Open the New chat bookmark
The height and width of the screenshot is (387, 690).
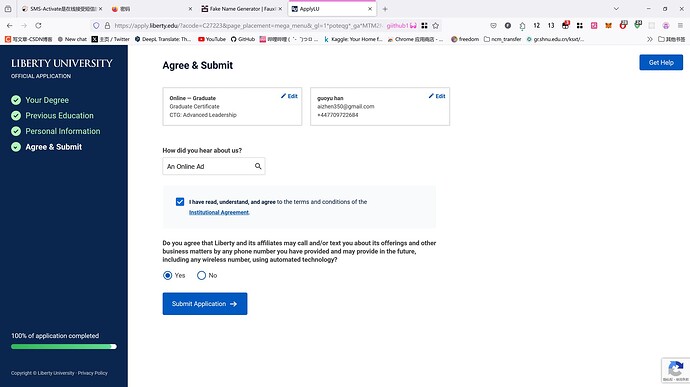tap(72, 39)
